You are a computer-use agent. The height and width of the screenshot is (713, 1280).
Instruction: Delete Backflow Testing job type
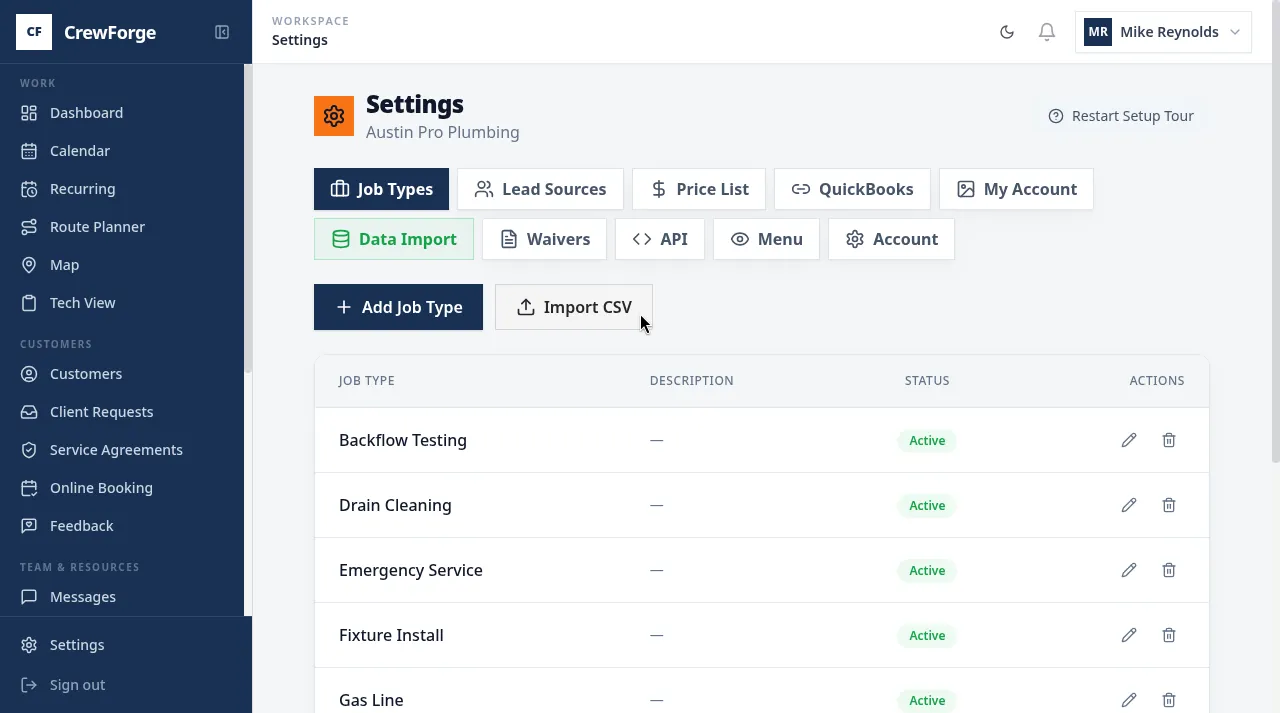pos(1169,440)
